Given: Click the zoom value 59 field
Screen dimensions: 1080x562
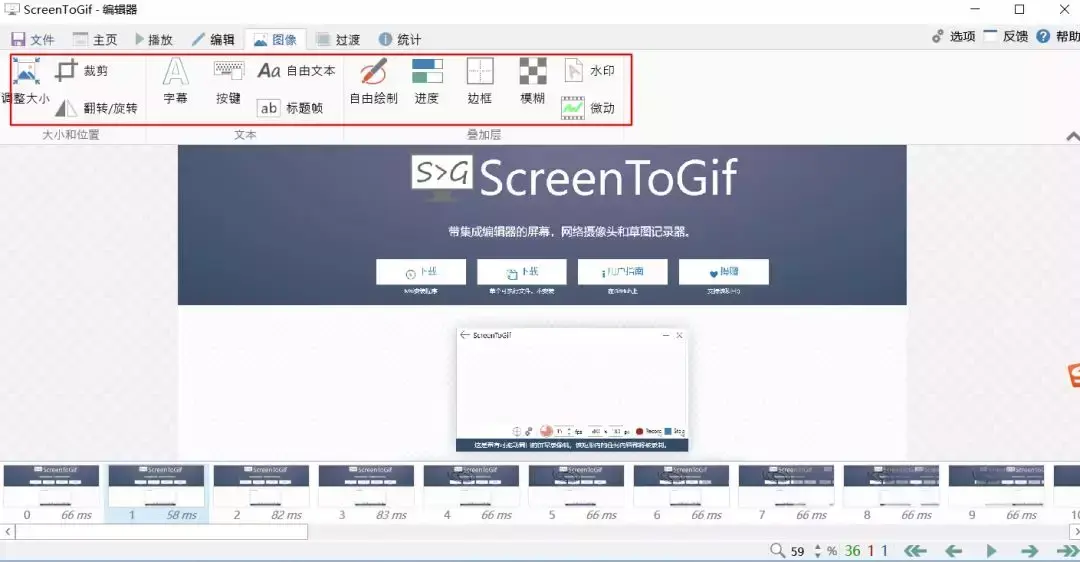Looking at the screenshot, I should point(798,551).
